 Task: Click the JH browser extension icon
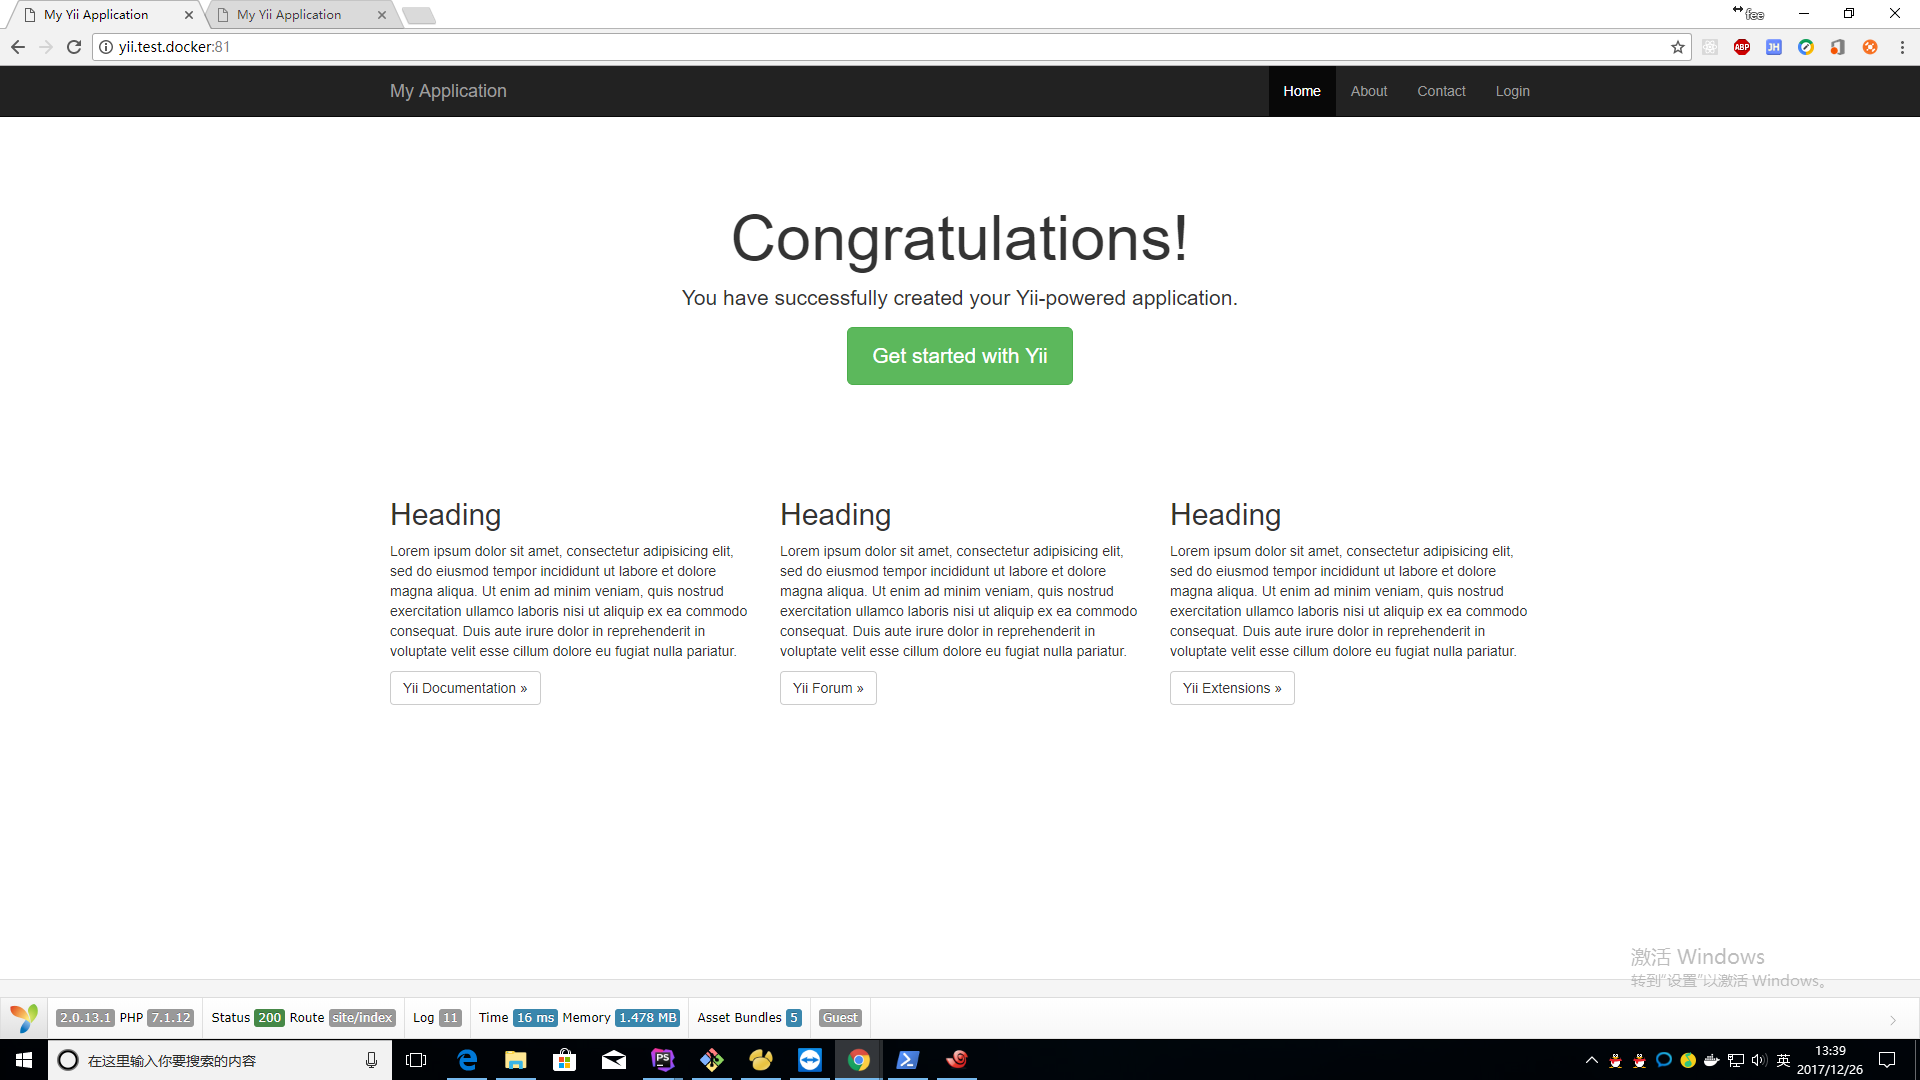point(1774,47)
